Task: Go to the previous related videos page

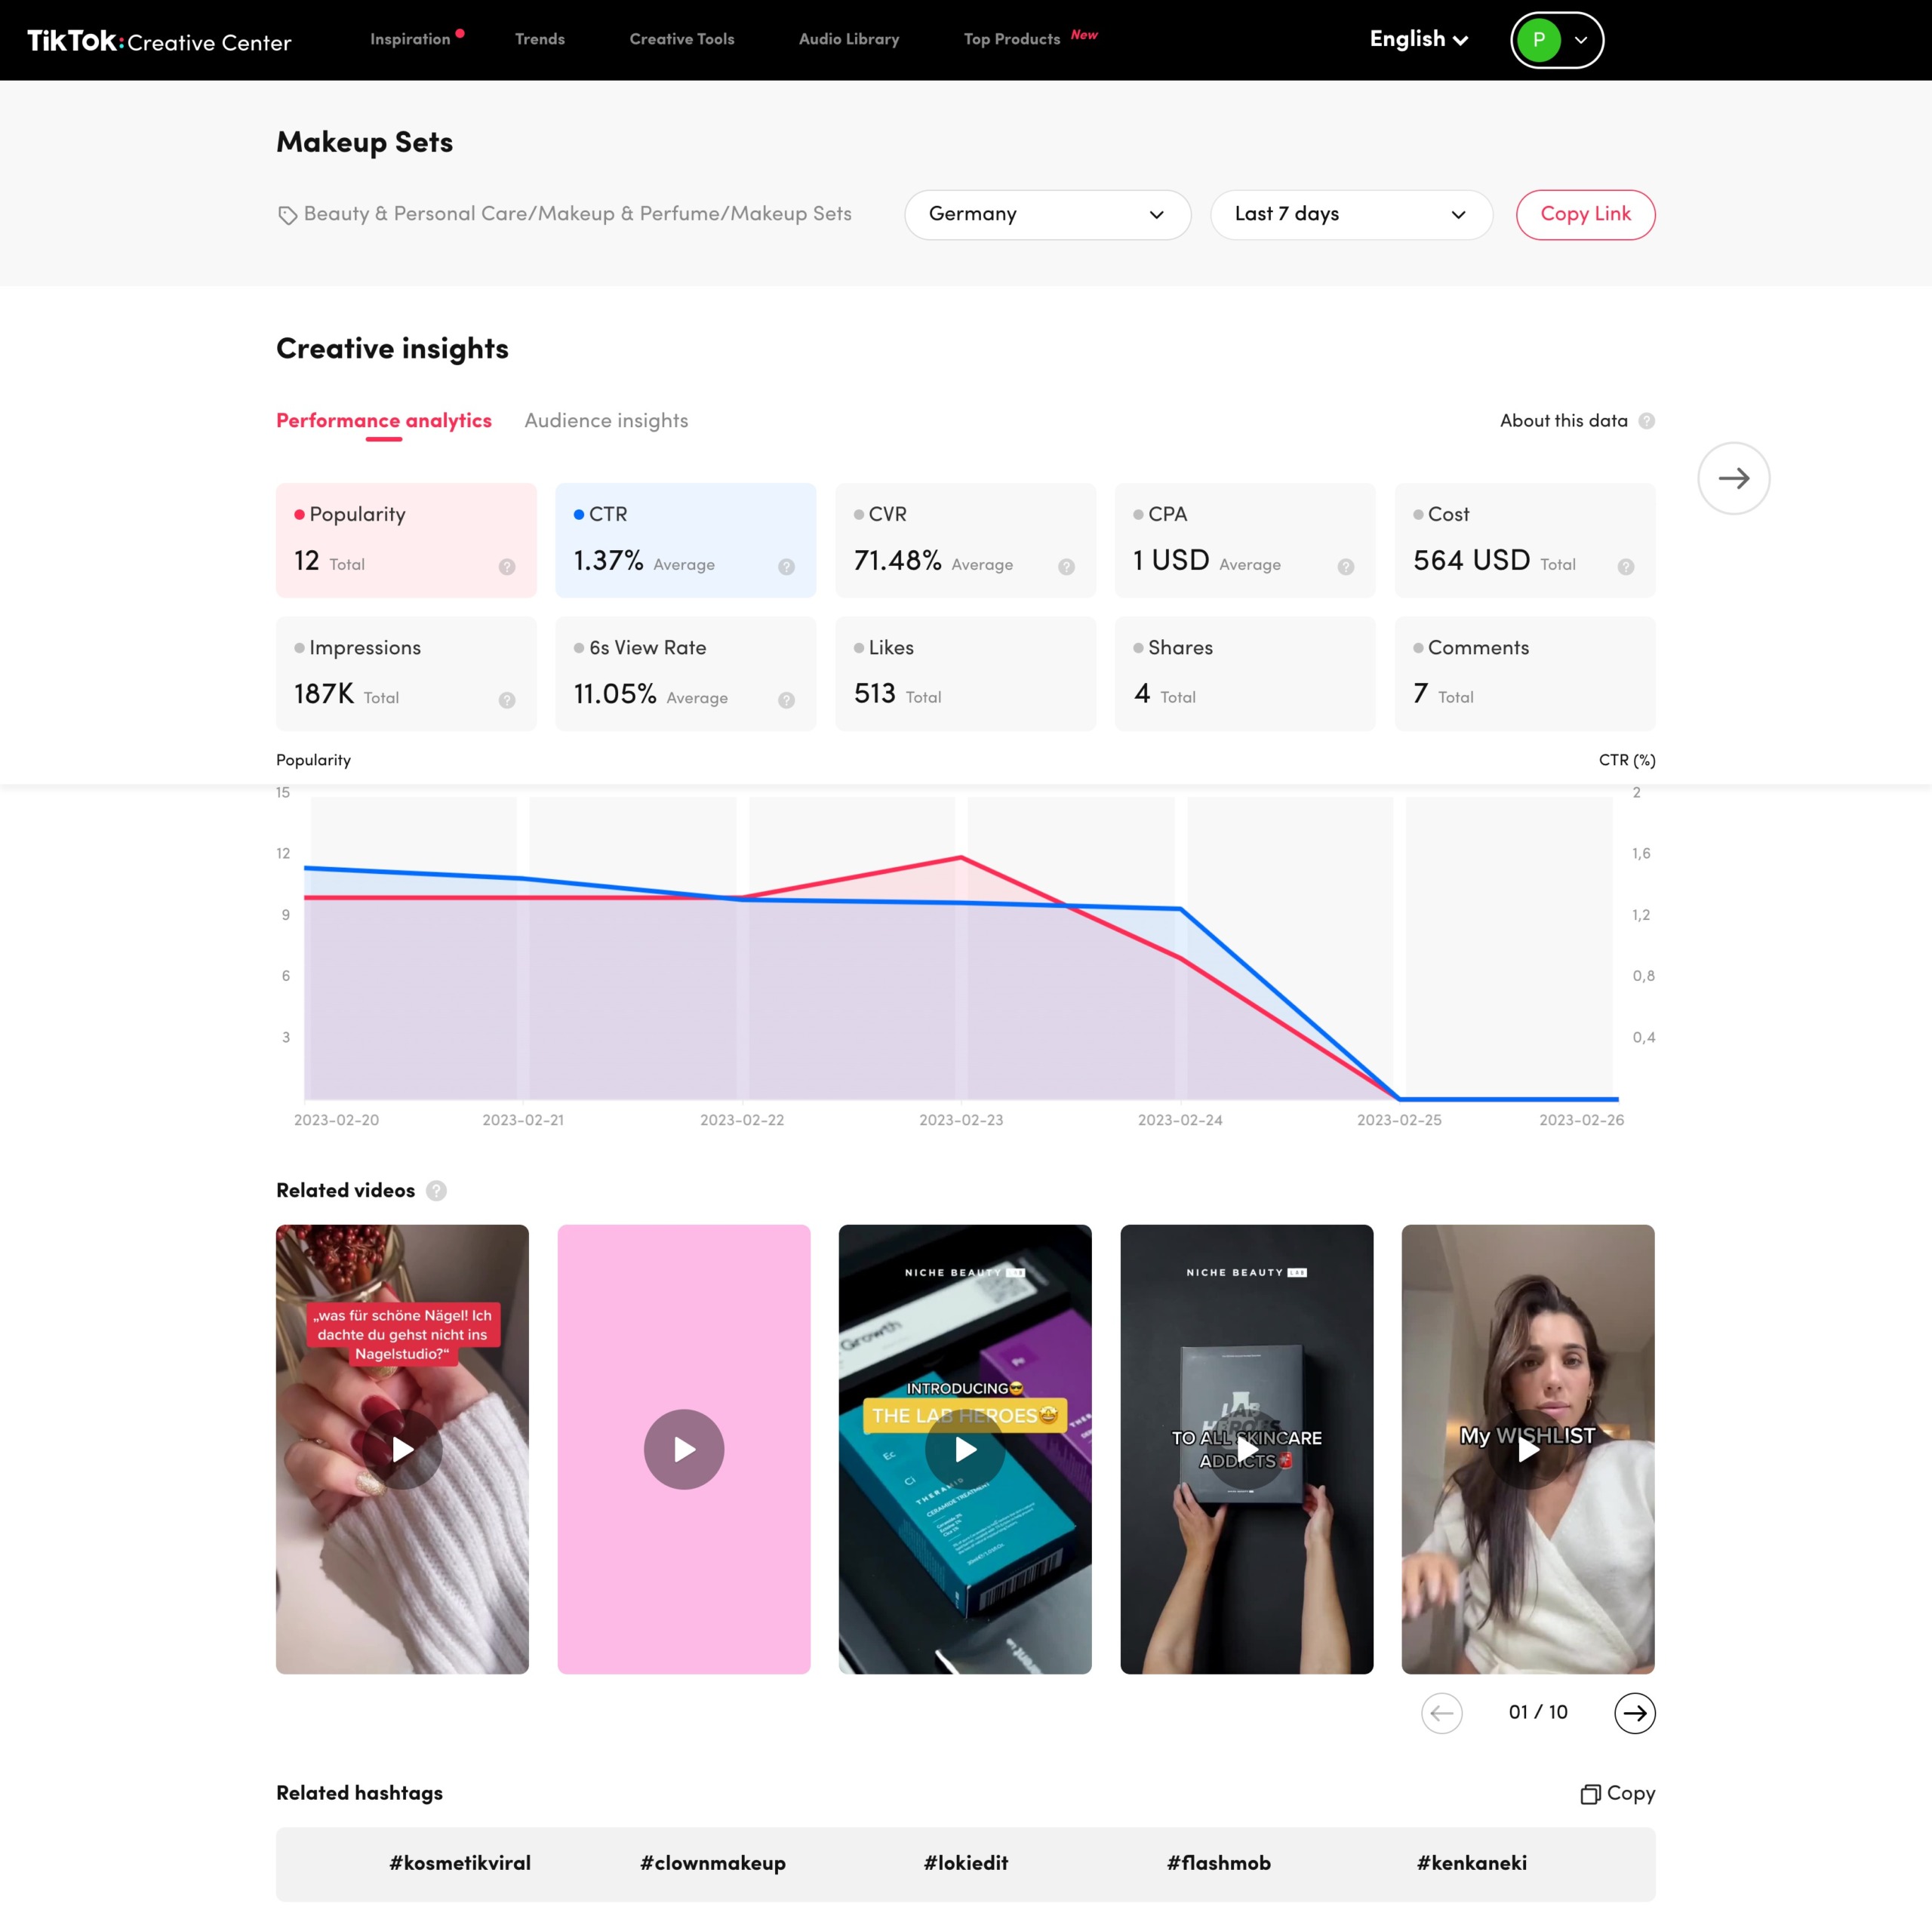Action: [x=1441, y=1712]
